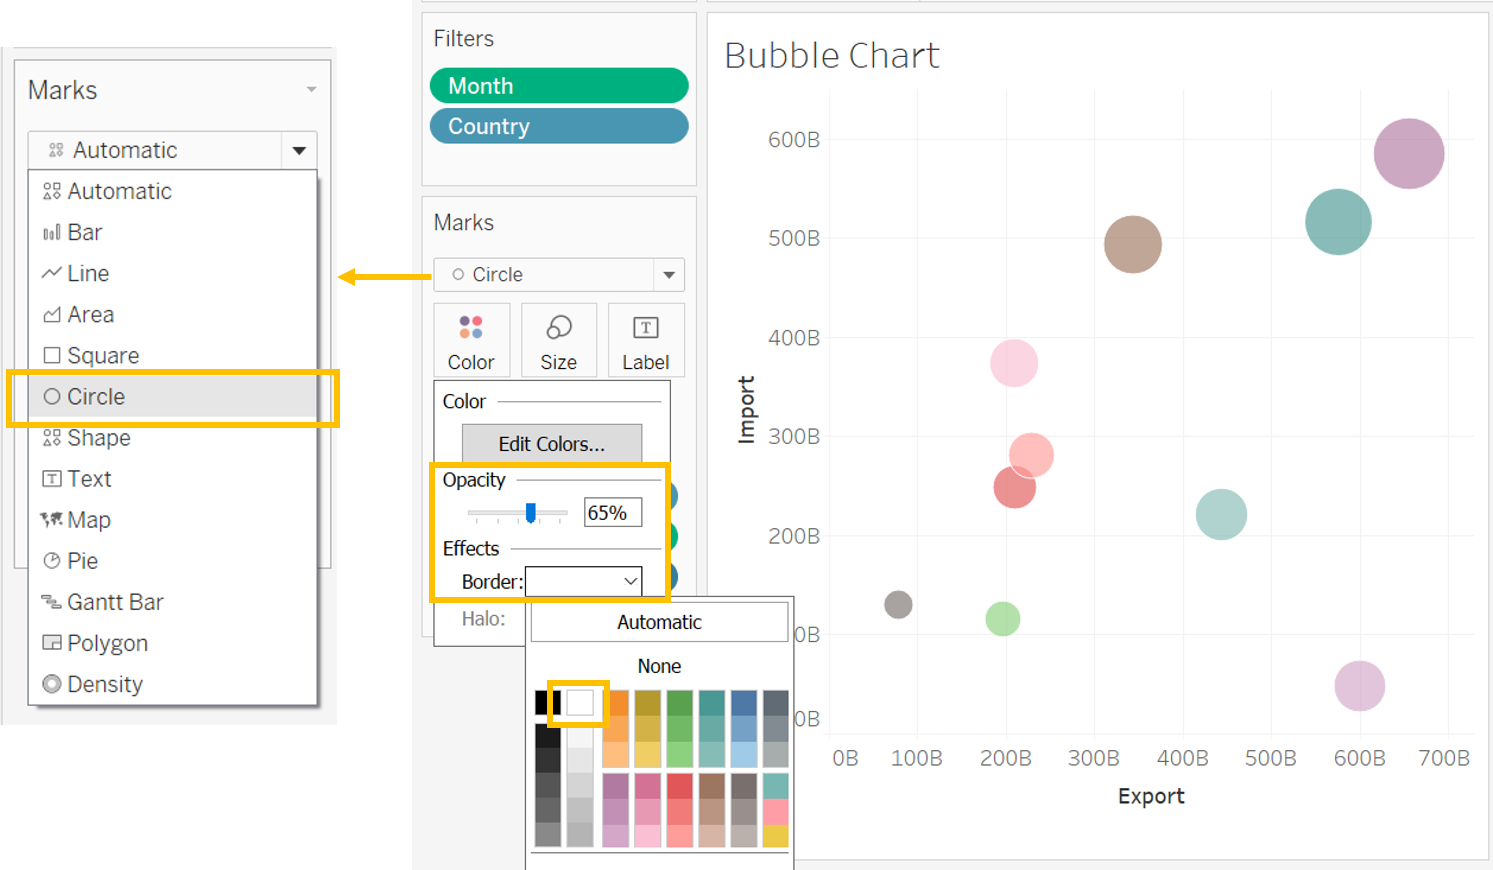Choose Automatic border option
The width and height of the screenshot is (1493, 870).
tap(659, 622)
